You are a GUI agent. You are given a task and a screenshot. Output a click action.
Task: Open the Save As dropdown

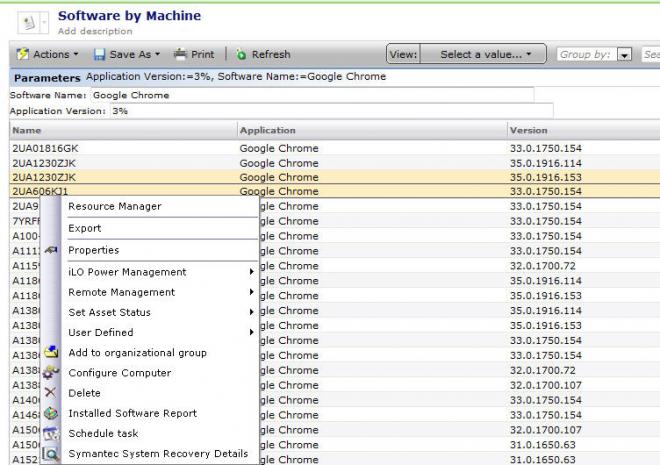click(127, 54)
